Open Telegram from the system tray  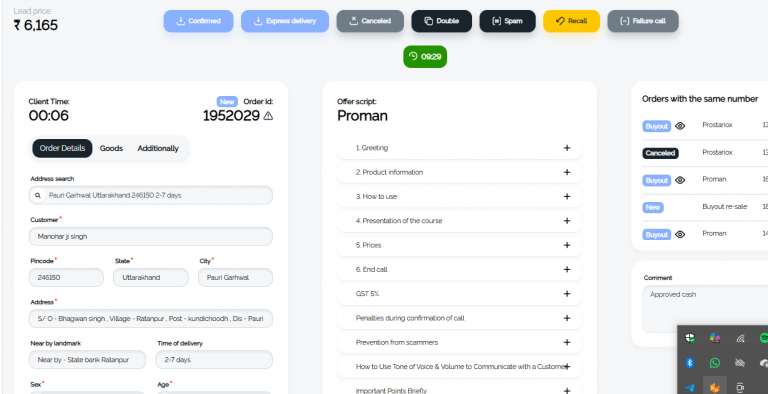[690, 388]
